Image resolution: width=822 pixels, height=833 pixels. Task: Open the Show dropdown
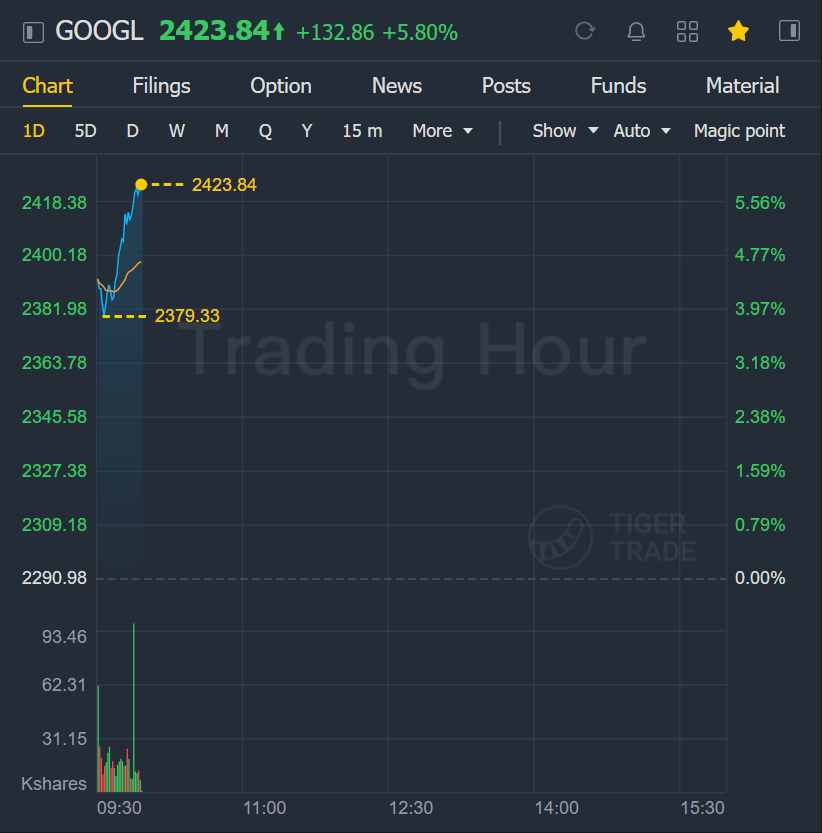point(565,131)
